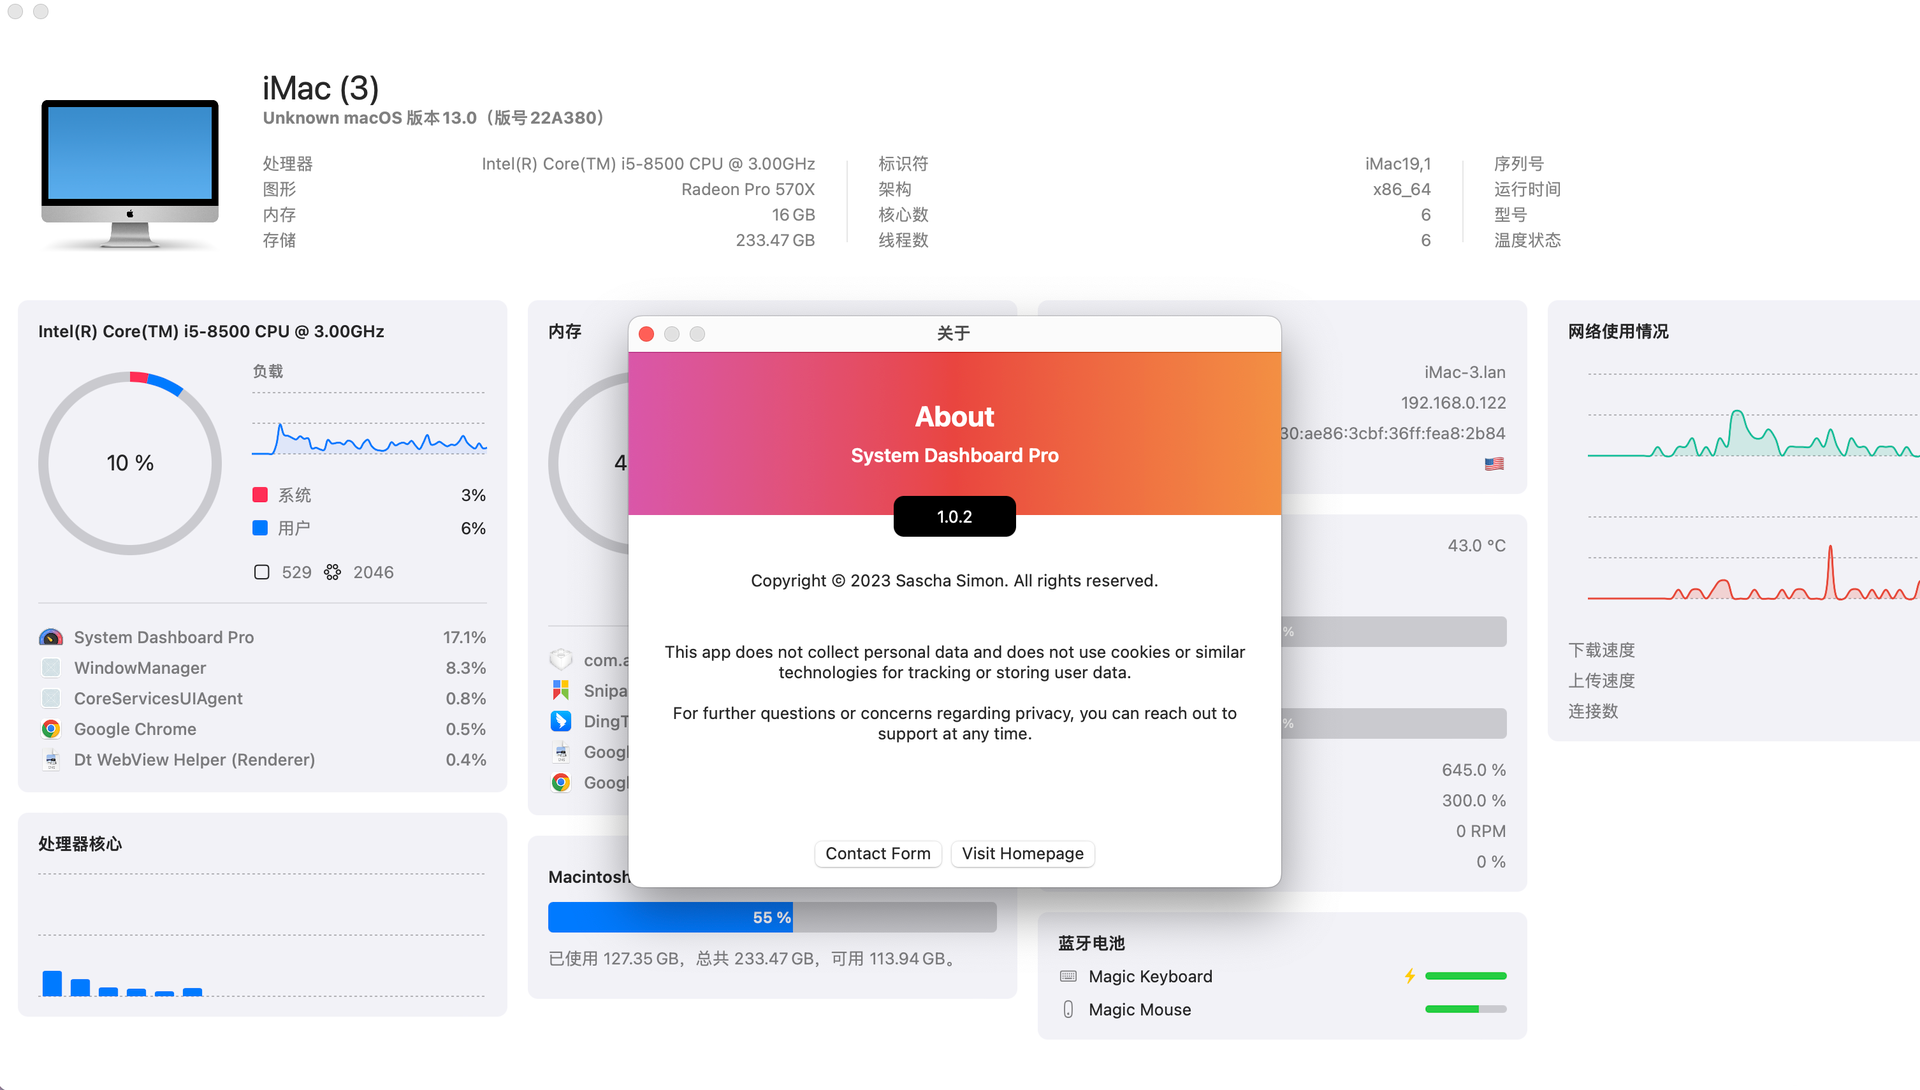Click the threads gear icon showing 2046
This screenshot has height=1090, width=1920.
(x=332, y=571)
